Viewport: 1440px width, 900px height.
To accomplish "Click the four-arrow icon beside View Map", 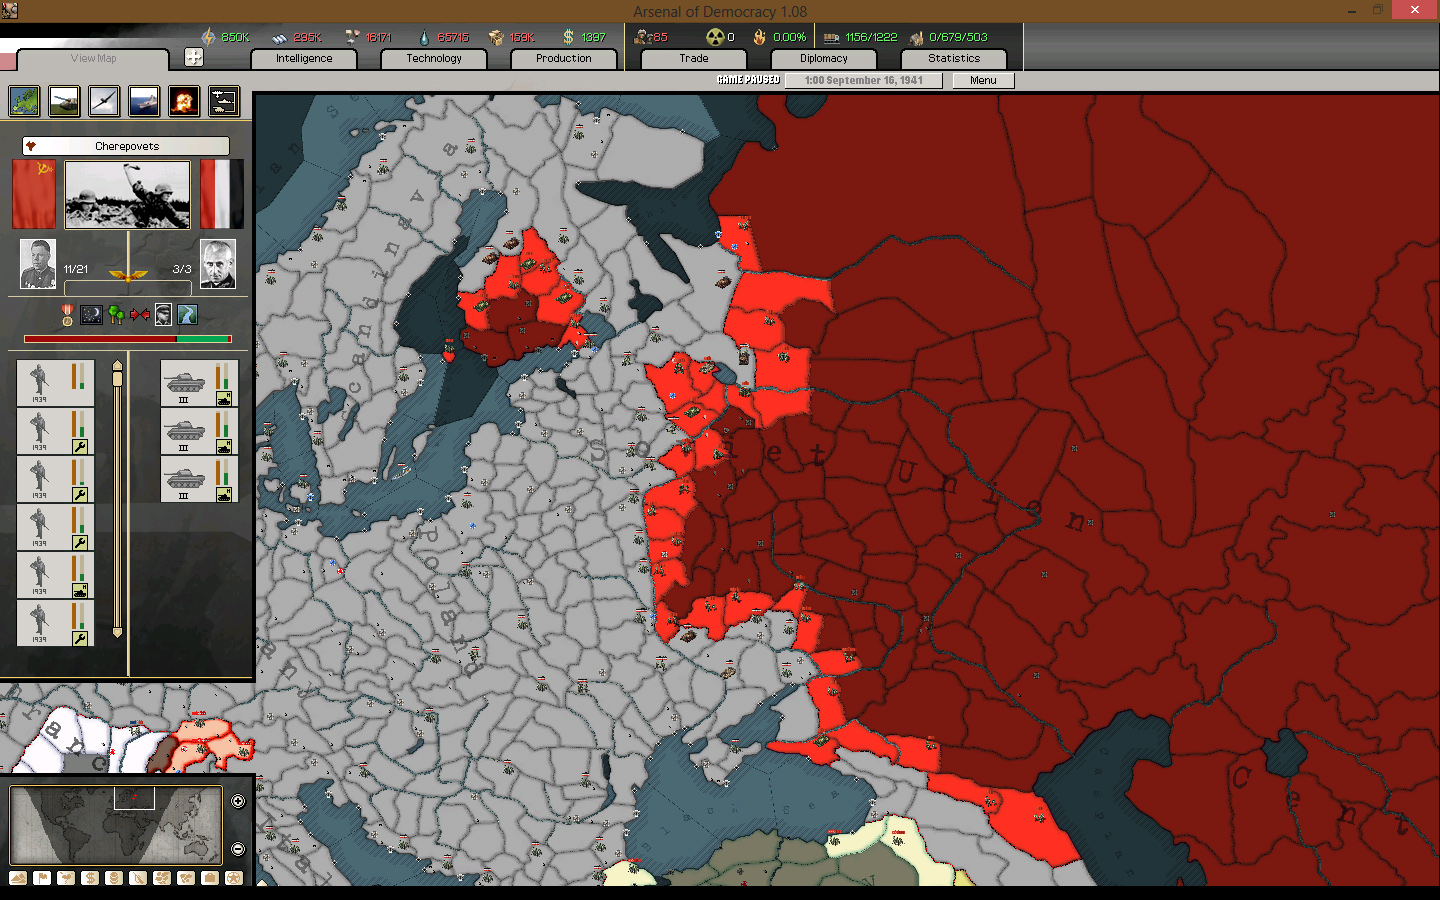I will [194, 58].
